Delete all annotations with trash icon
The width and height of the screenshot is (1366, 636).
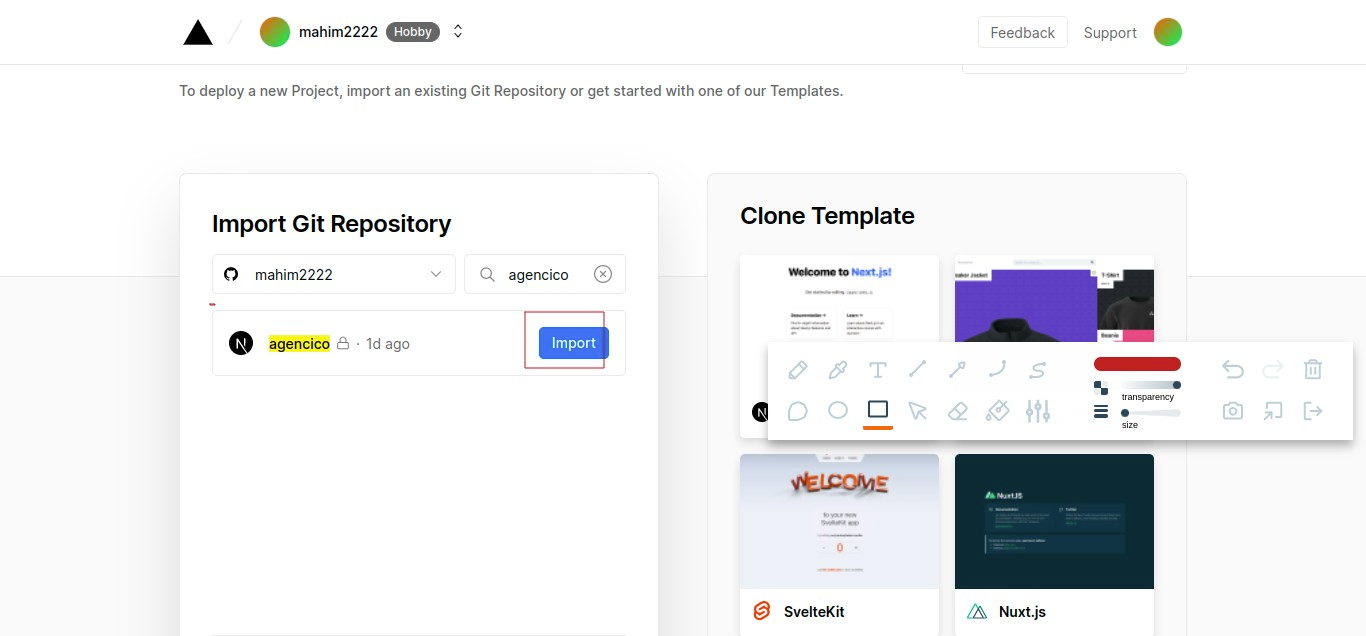(1313, 370)
